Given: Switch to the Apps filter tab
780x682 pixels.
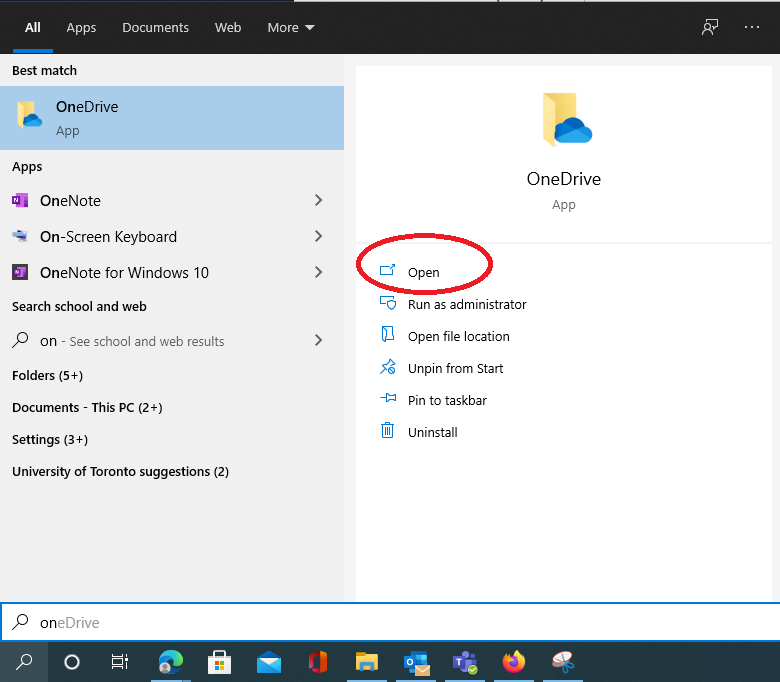Looking at the screenshot, I should [x=81, y=27].
